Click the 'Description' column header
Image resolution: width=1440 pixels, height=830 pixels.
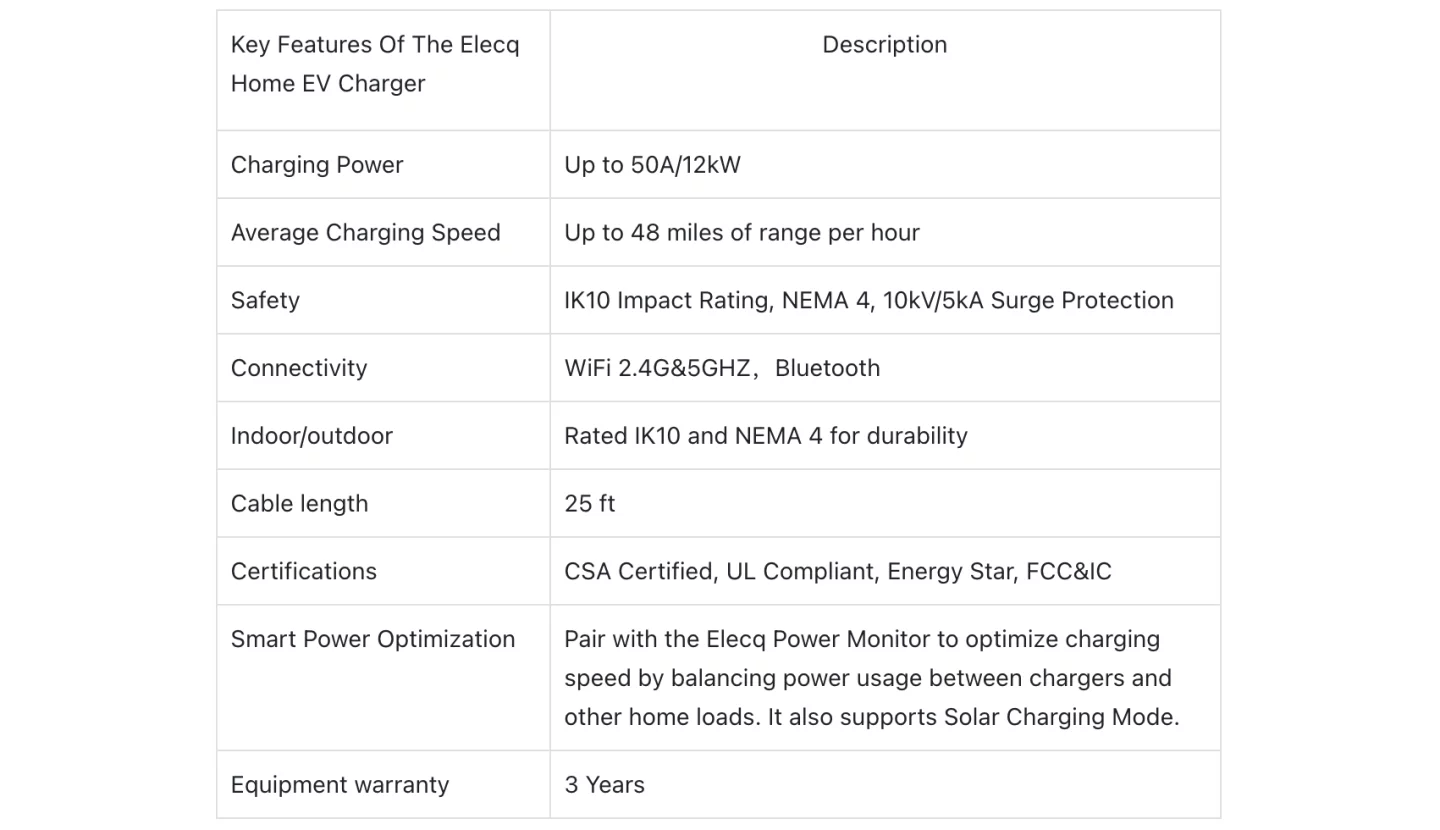884,45
